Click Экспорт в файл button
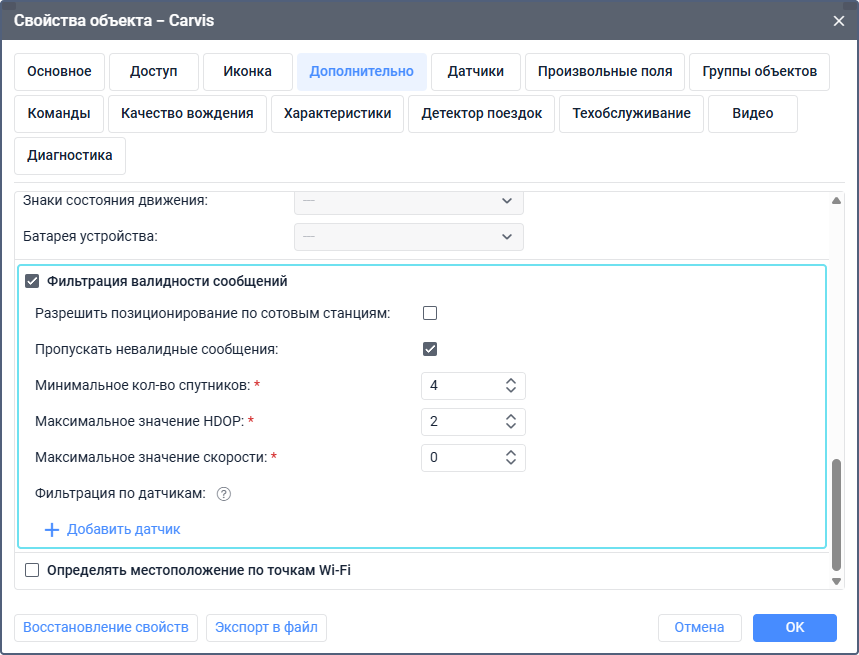 (x=266, y=627)
